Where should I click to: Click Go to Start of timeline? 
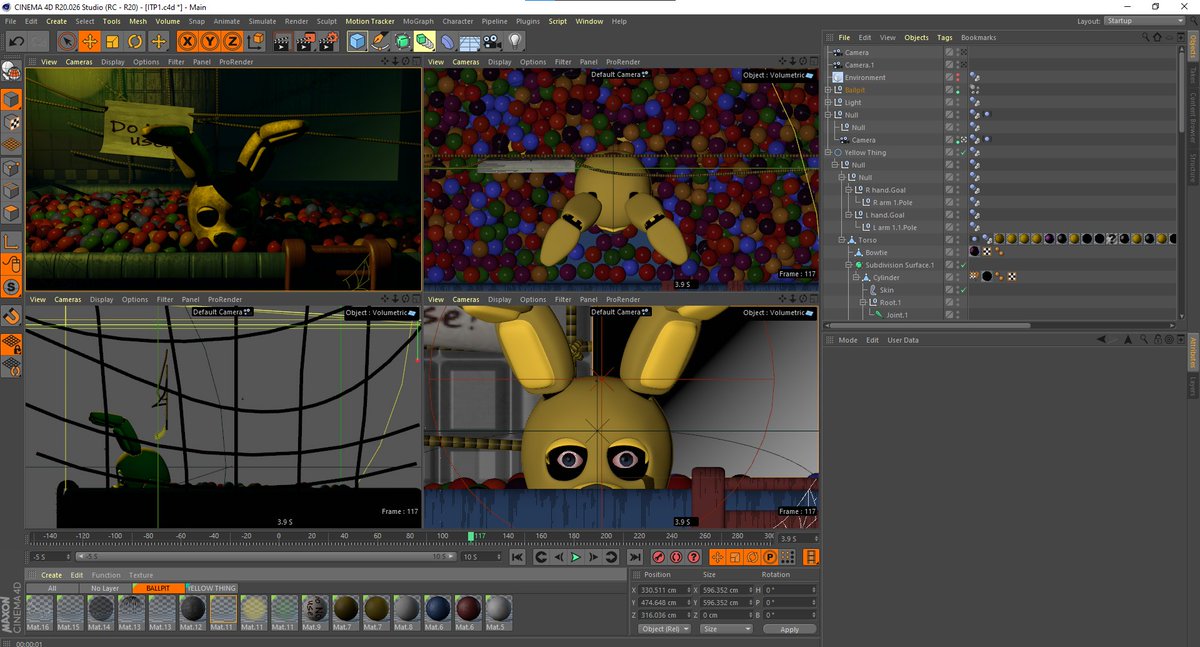pyautogui.click(x=518, y=557)
